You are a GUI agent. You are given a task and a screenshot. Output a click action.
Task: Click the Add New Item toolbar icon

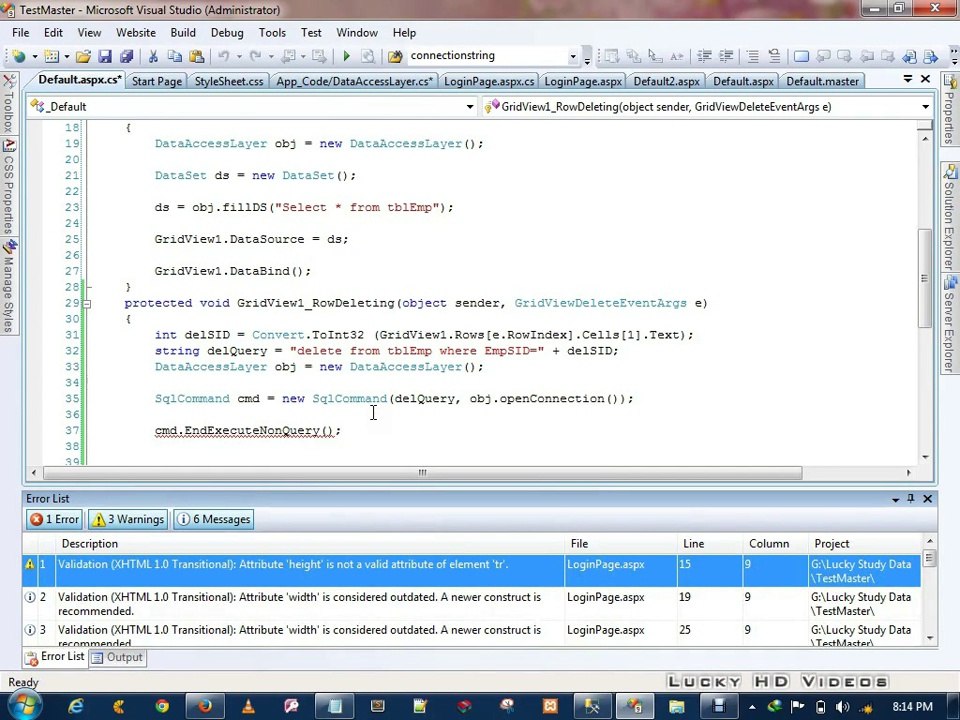click(x=52, y=56)
